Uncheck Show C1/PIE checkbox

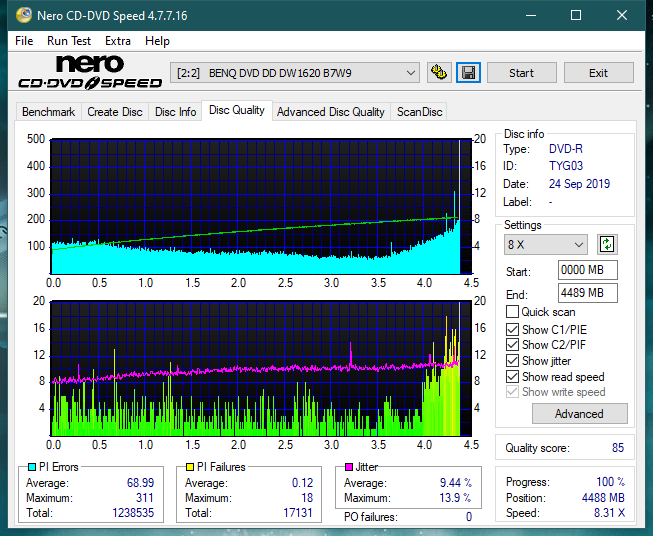512,329
